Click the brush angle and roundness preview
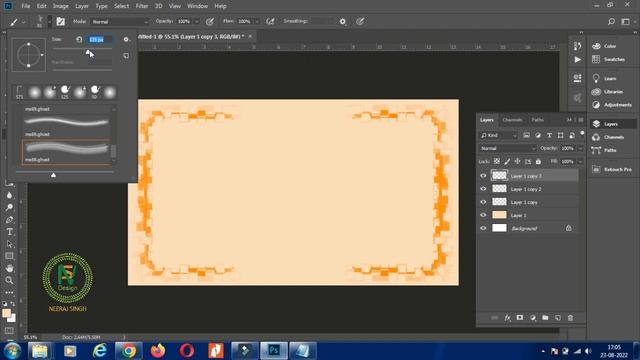This screenshot has width=640, height=360. click(29, 55)
